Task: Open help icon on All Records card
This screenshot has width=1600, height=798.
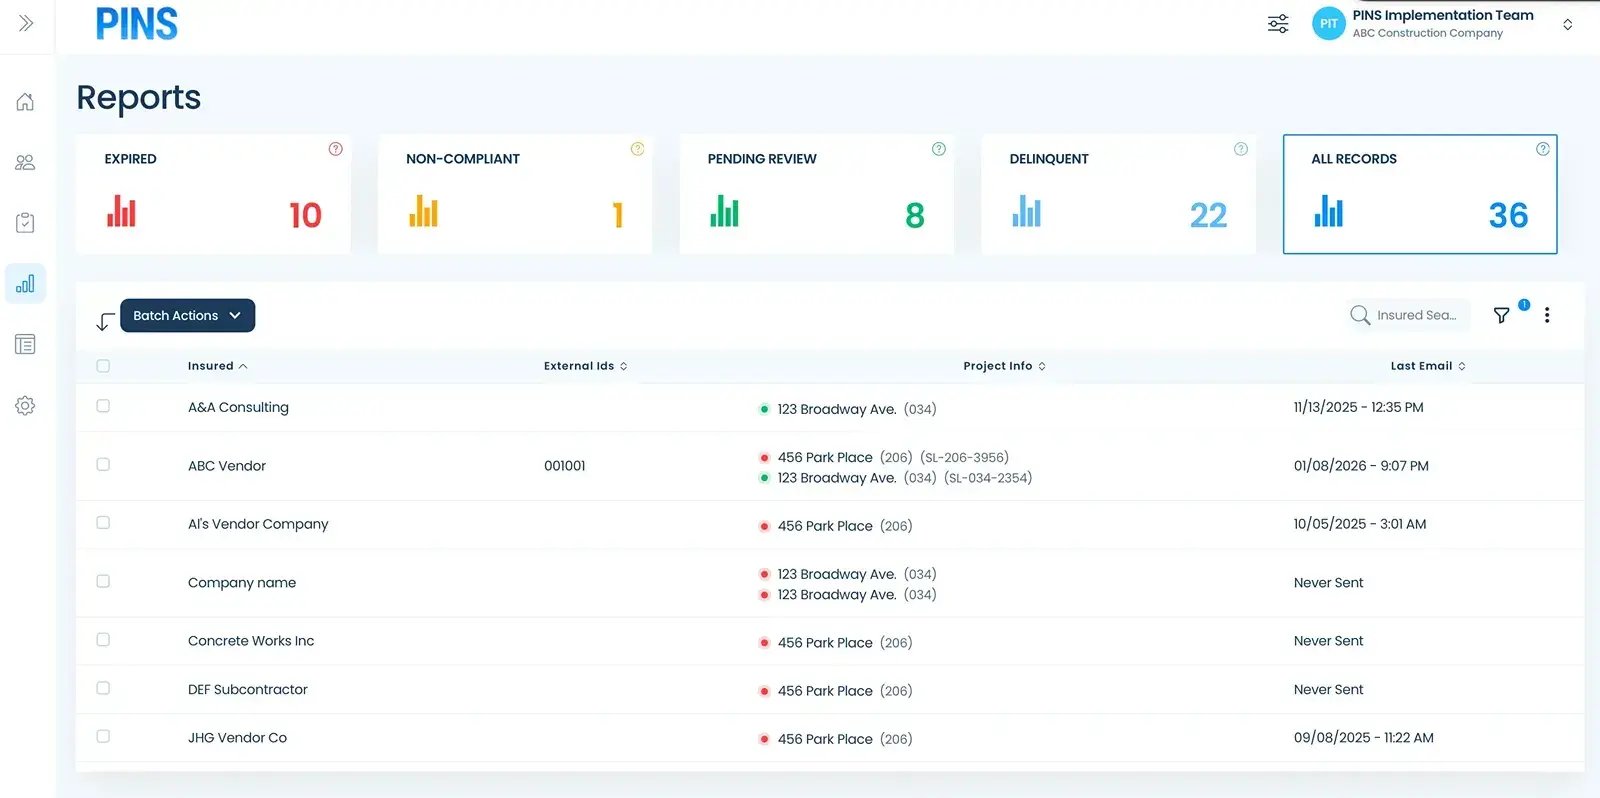Action: coord(1543,149)
